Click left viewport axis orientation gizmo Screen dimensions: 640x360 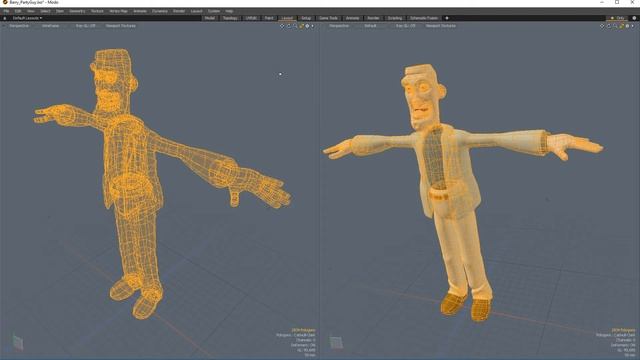pos(18,342)
